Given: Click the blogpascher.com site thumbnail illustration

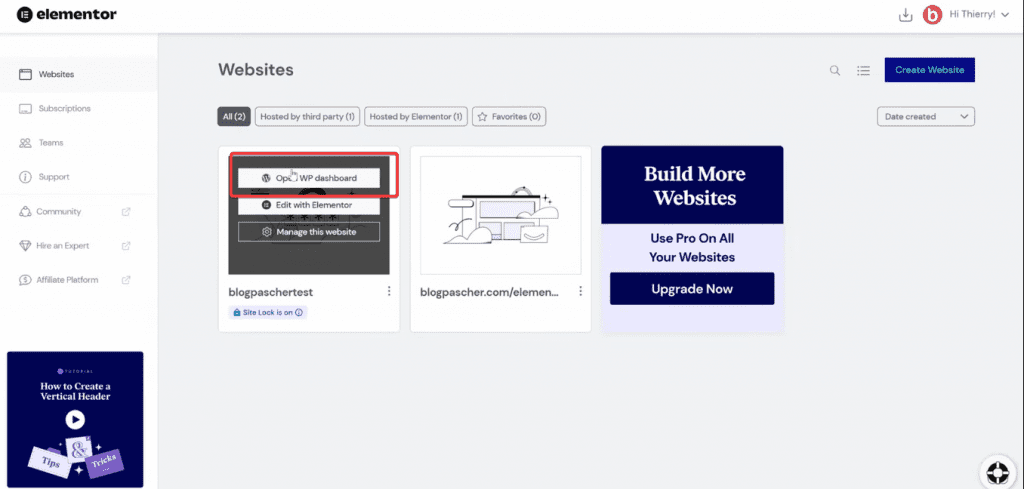Looking at the screenshot, I should pyautogui.click(x=501, y=215).
